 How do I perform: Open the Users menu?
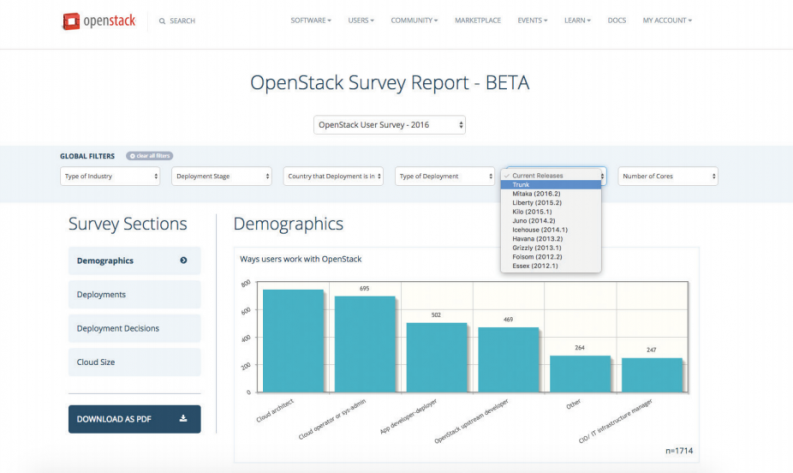click(x=361, y=20)
